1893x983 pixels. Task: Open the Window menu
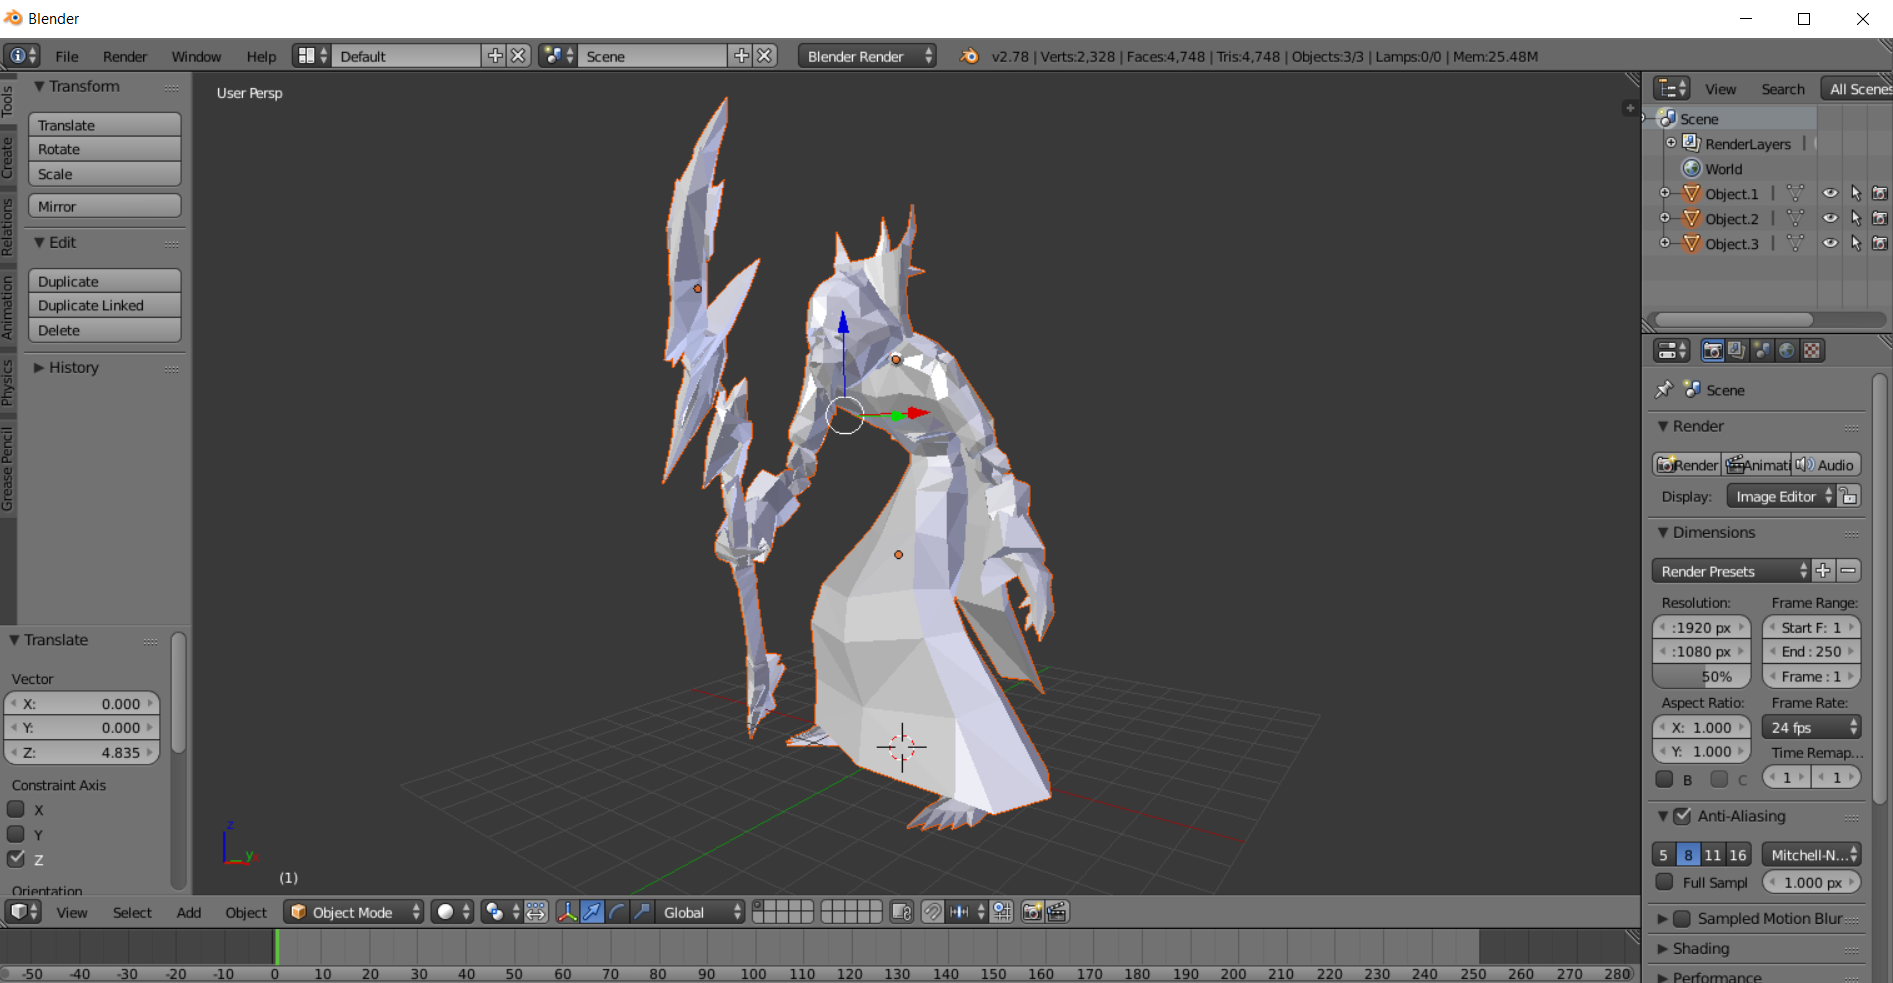pyautogui.click(x=196, y=56)
